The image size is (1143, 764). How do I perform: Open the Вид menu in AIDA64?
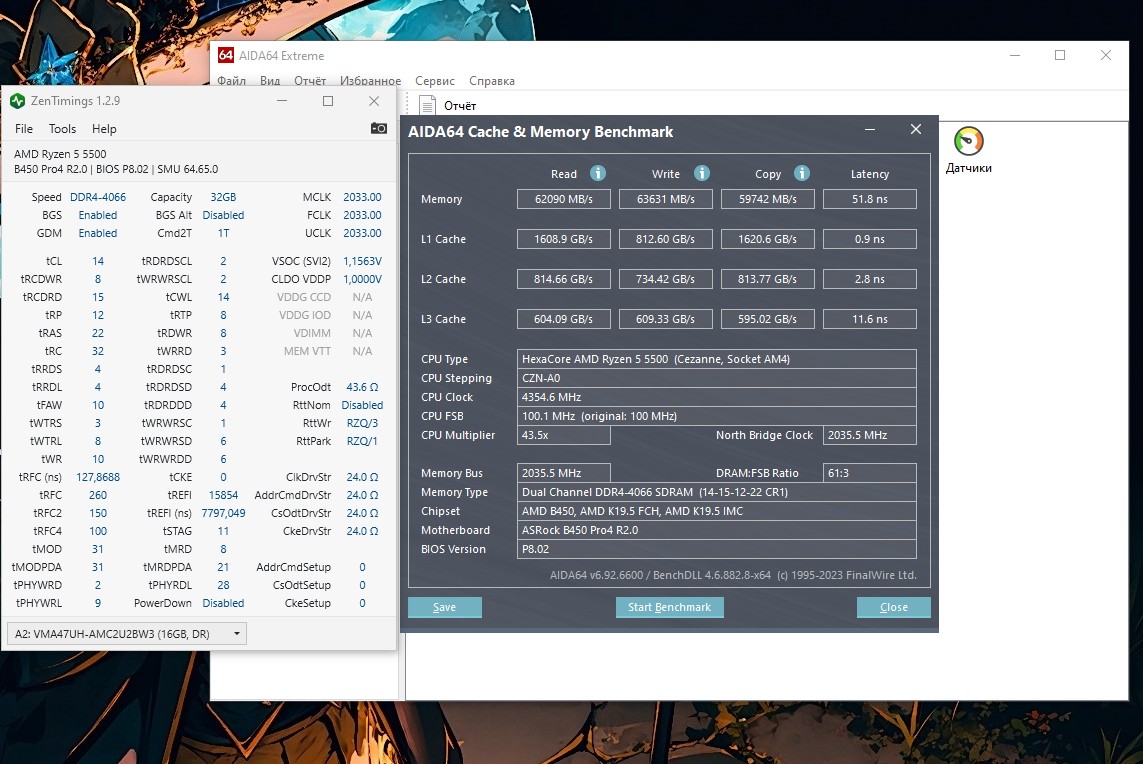click(x=270, y=80)
